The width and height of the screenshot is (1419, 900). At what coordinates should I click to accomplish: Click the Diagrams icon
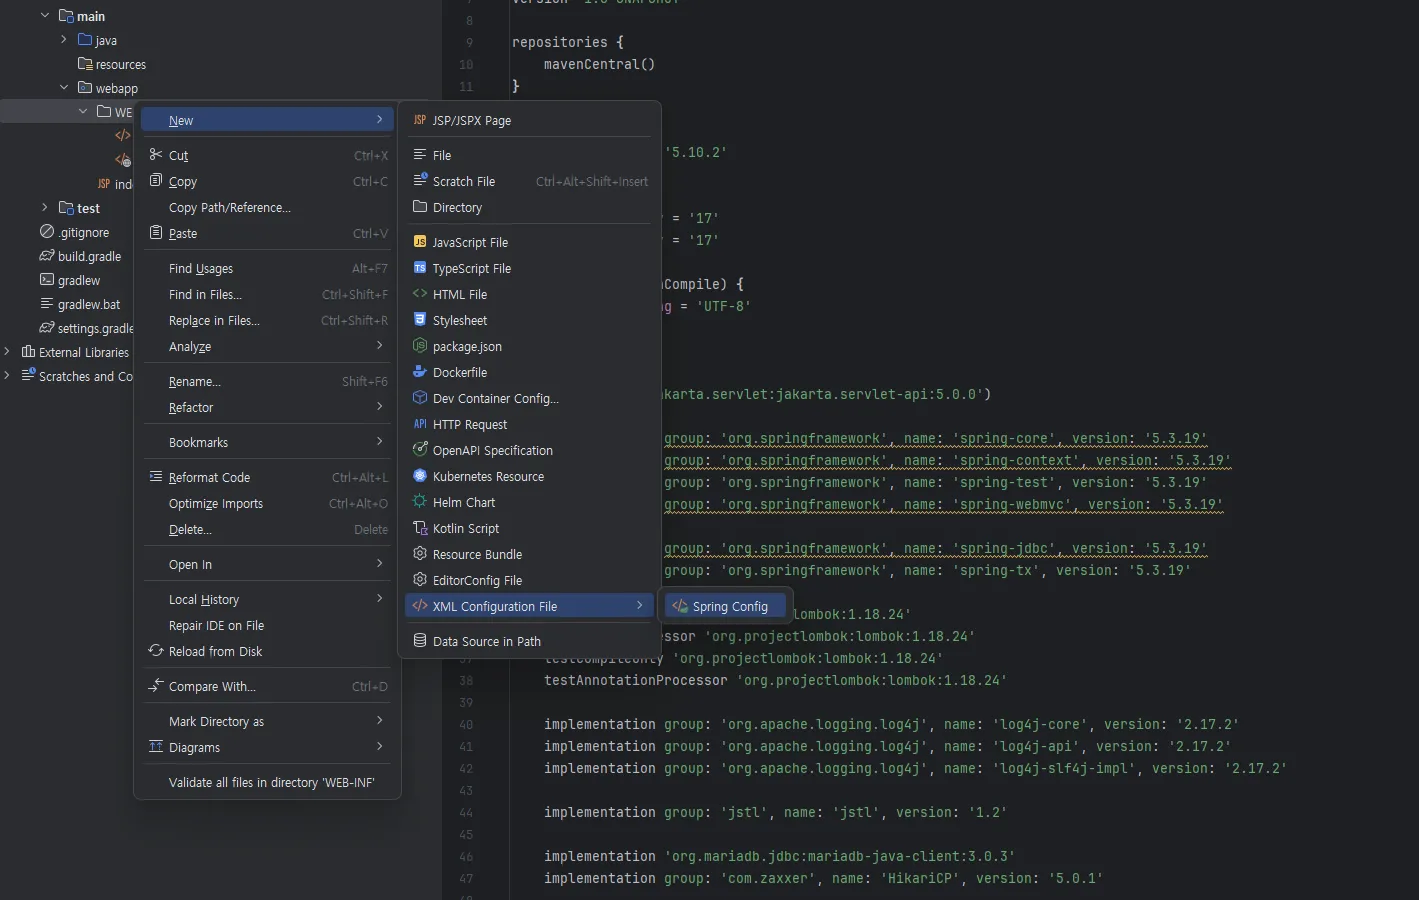(156, 747)
